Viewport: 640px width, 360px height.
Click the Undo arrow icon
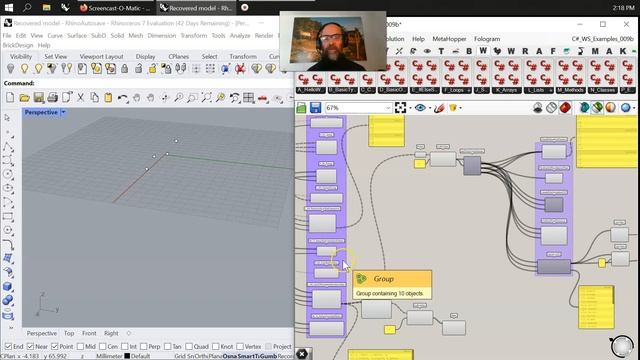click(x=122, y=98)
